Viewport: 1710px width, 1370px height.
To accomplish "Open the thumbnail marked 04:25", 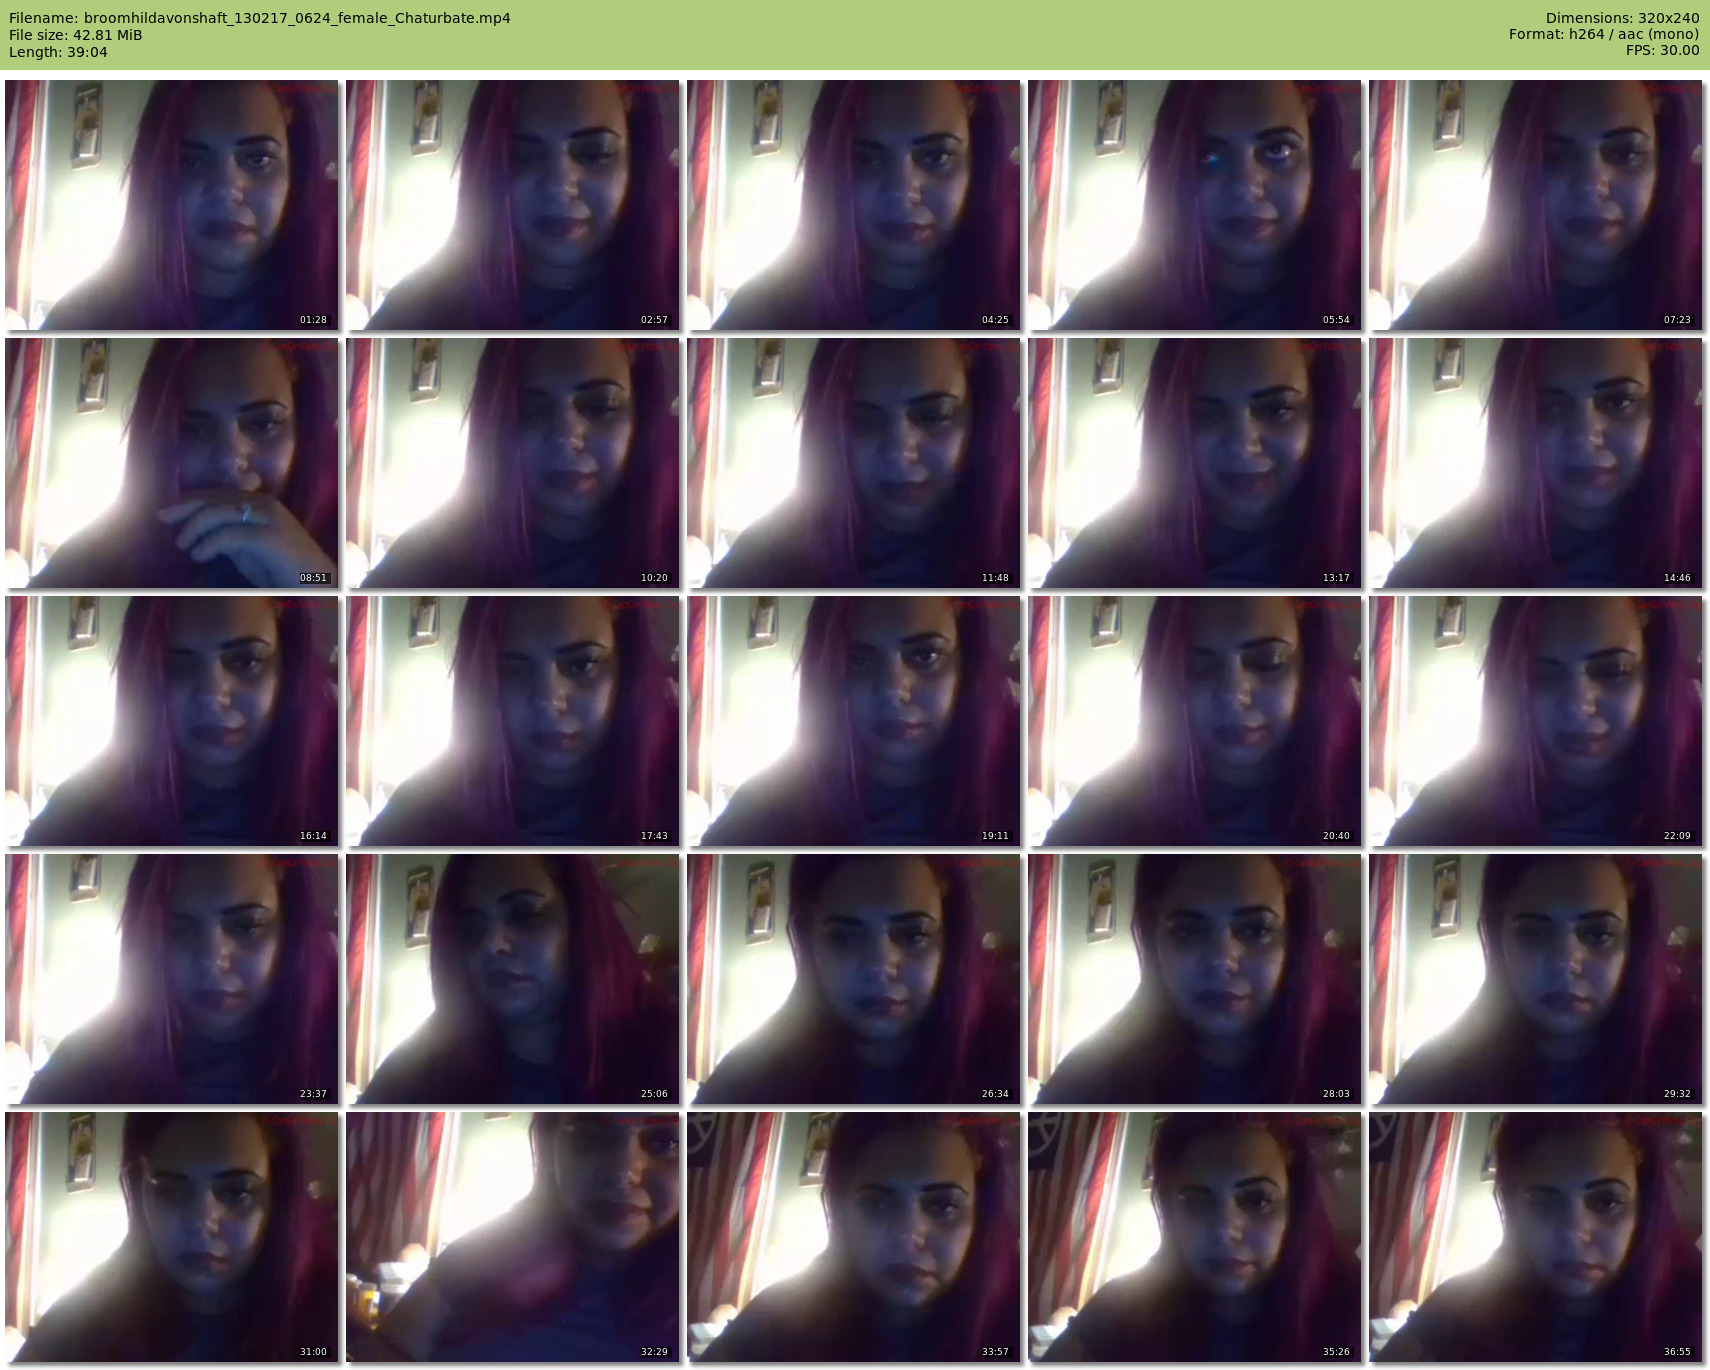I will [x=854, y=205].
